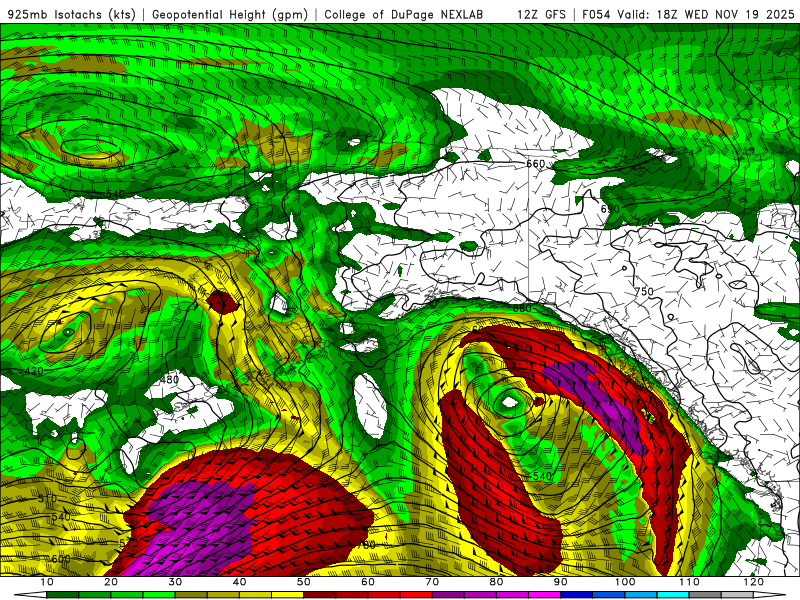Click the legend tick label 120
The height and width of the screenshot is (600, 800).
pos(753,582)
